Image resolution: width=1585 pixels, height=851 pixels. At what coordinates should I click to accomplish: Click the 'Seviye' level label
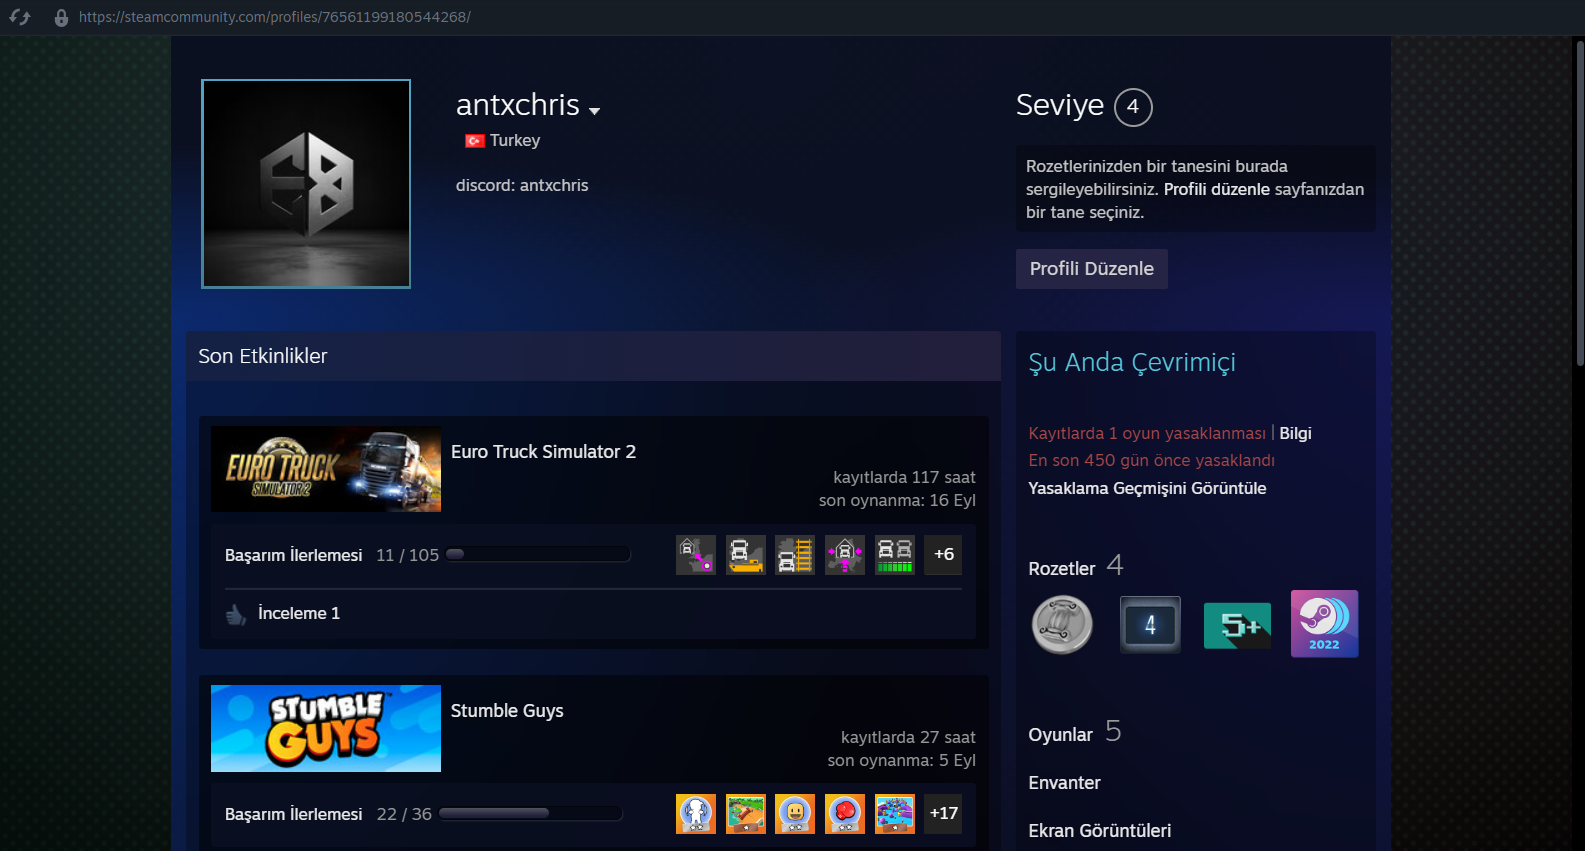(x=1060, y=105)
